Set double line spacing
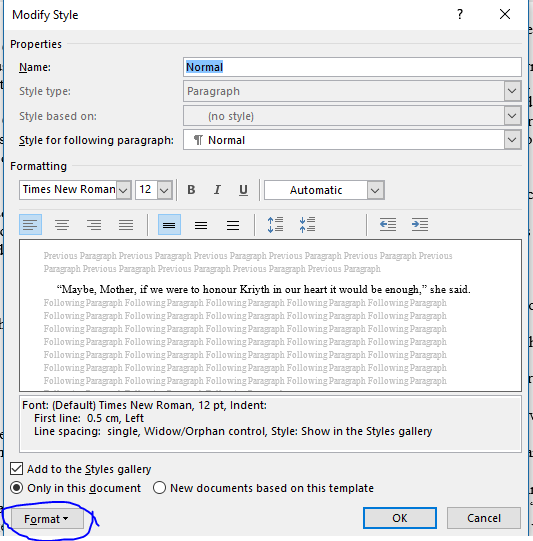Screen dimensions: 533x541 click(233, 225)
